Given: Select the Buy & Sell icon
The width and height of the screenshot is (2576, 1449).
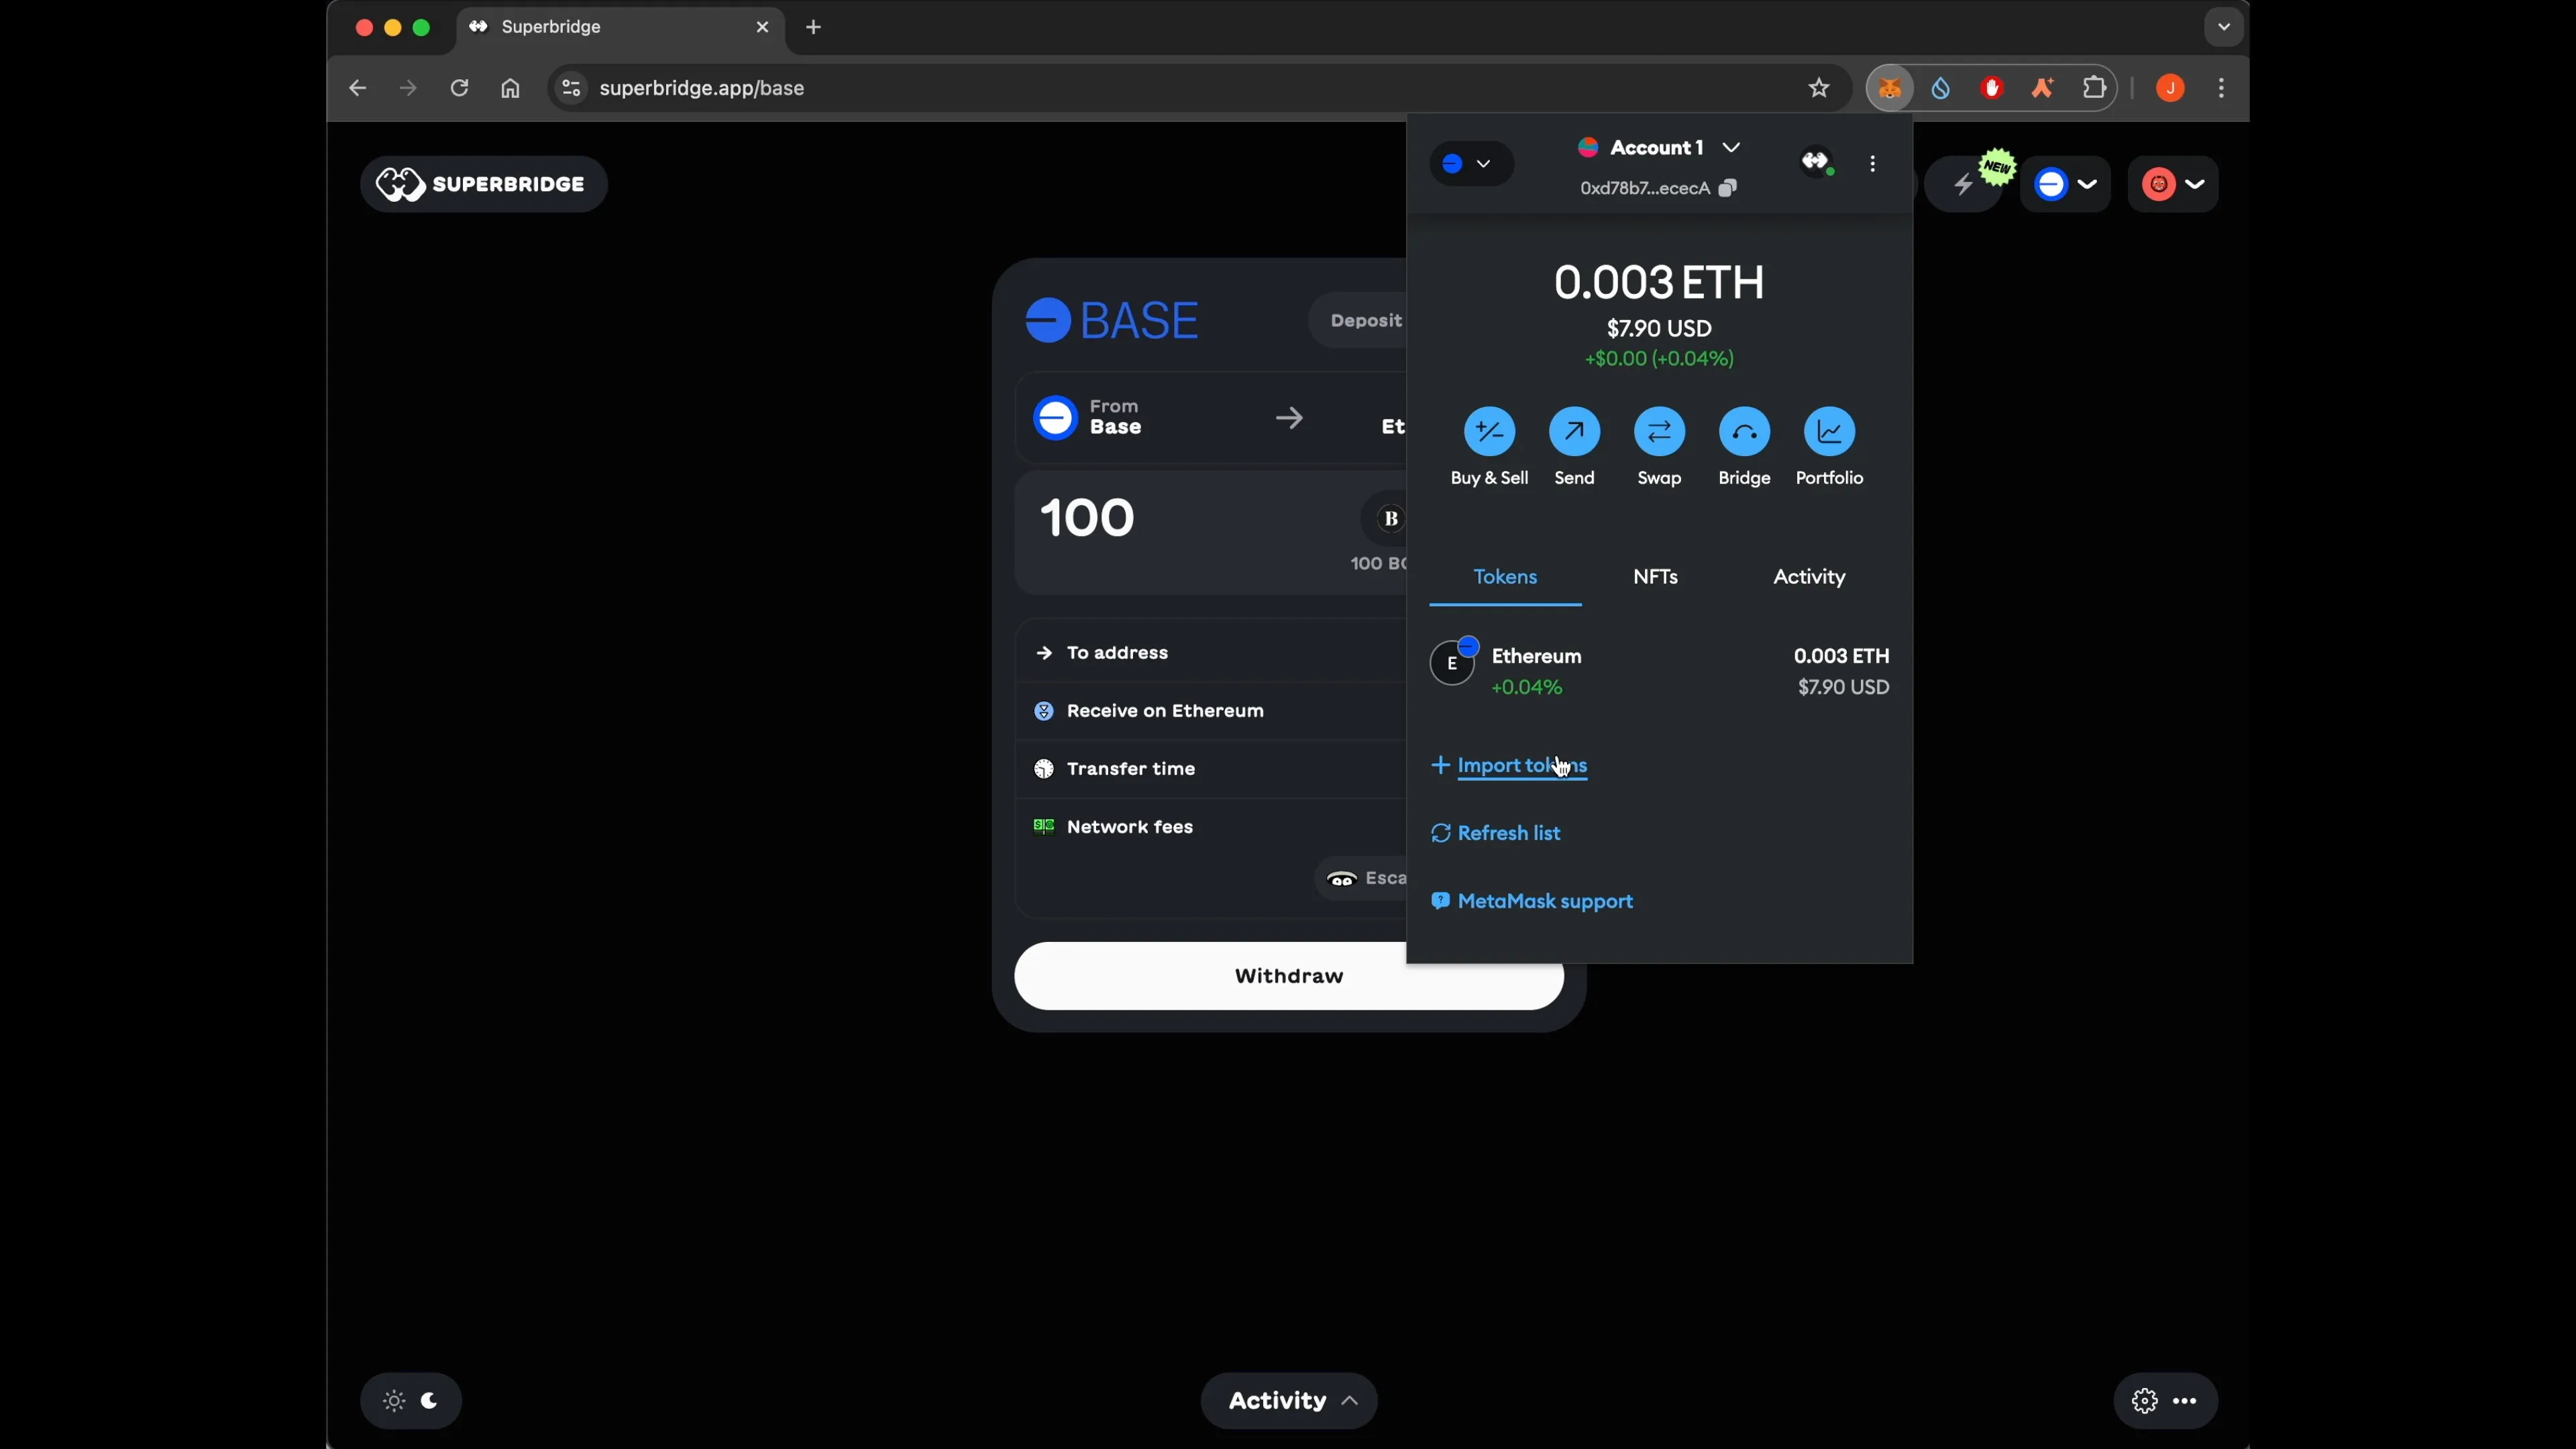Looking at the screenshot, I should (1489, 431).
